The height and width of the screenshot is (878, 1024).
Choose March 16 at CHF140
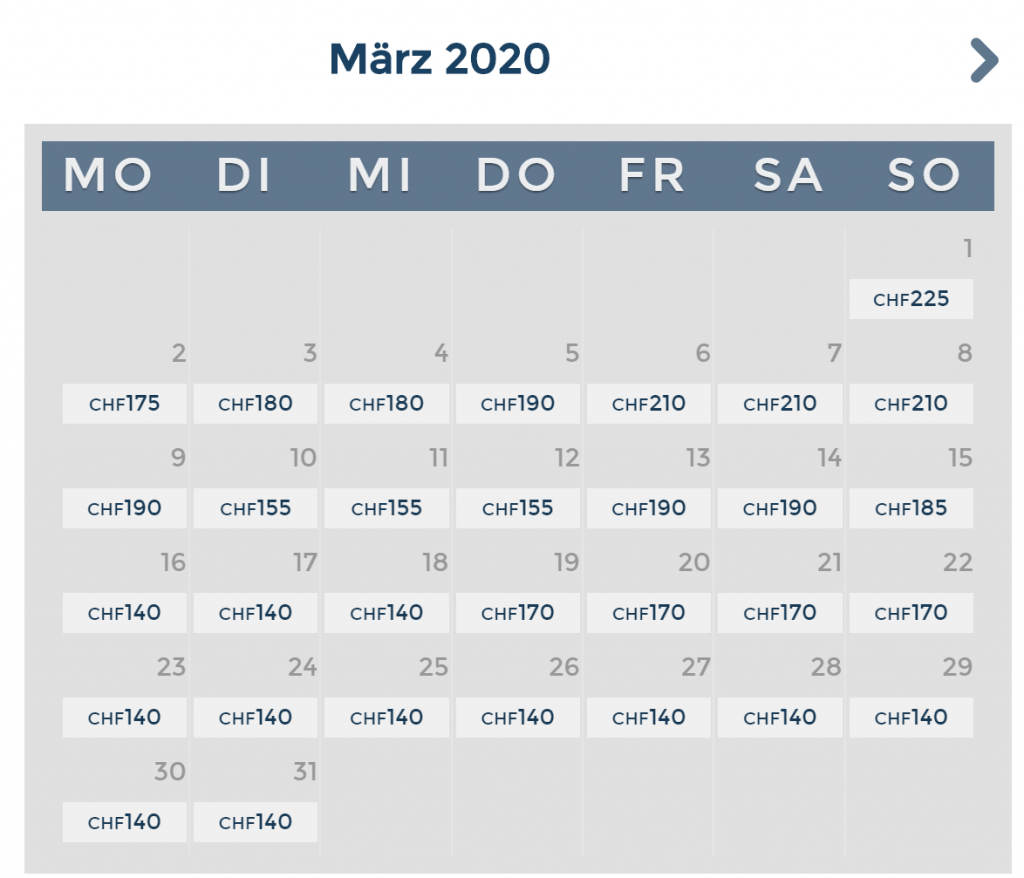124,613
